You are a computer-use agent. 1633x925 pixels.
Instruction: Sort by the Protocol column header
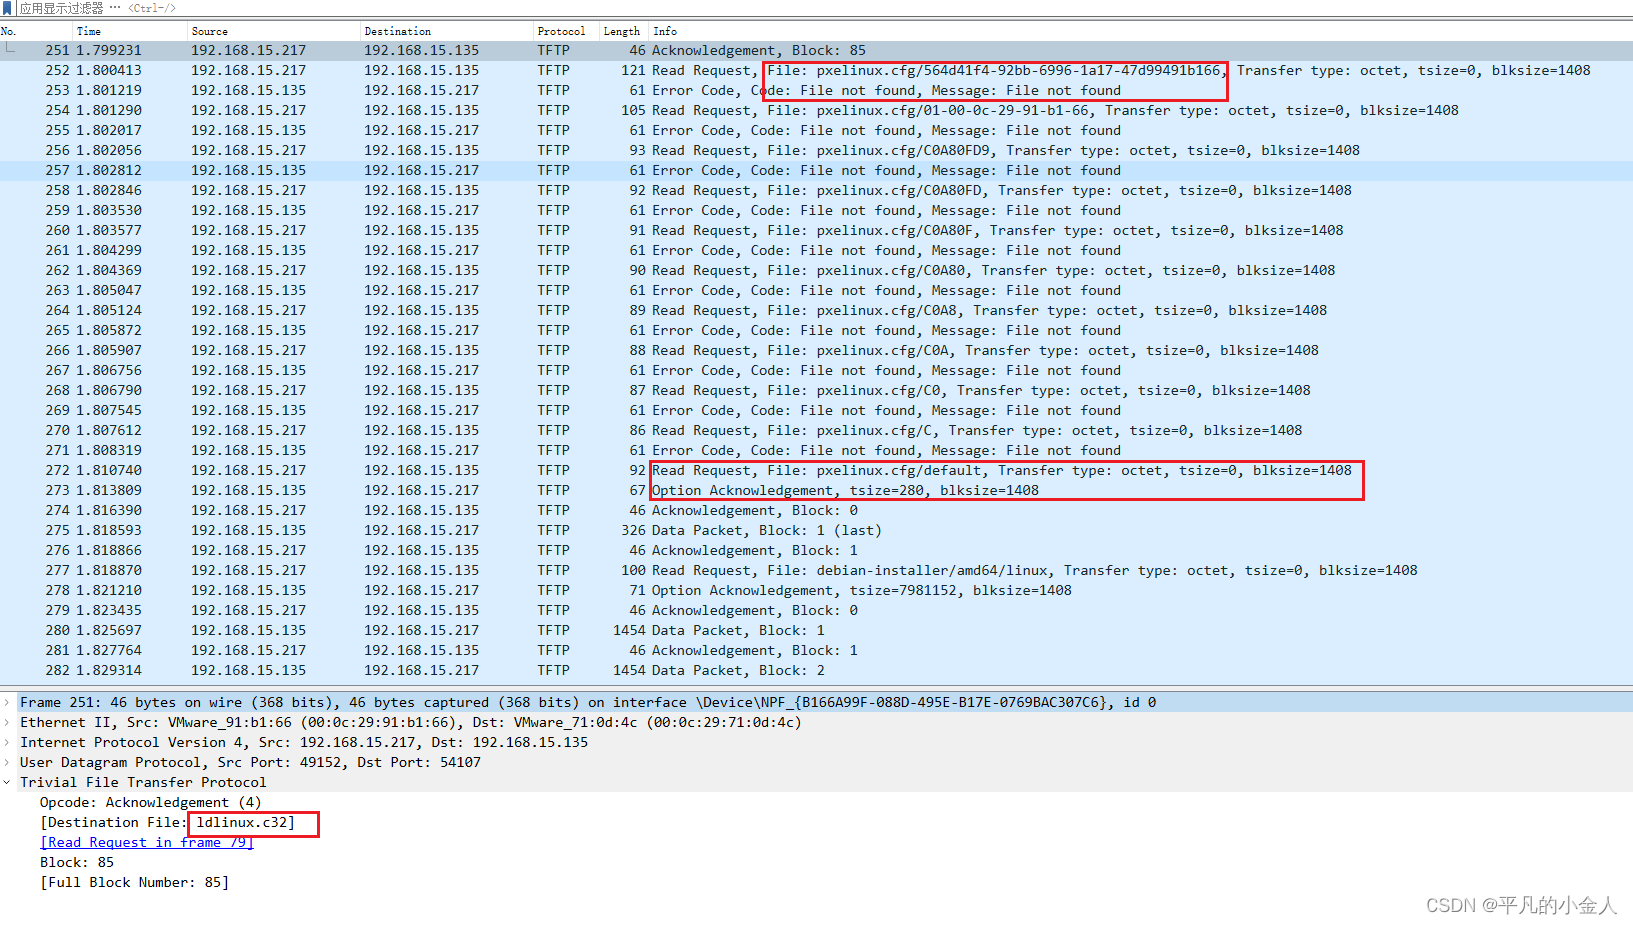pyautogui.click(x=566, y=31)
